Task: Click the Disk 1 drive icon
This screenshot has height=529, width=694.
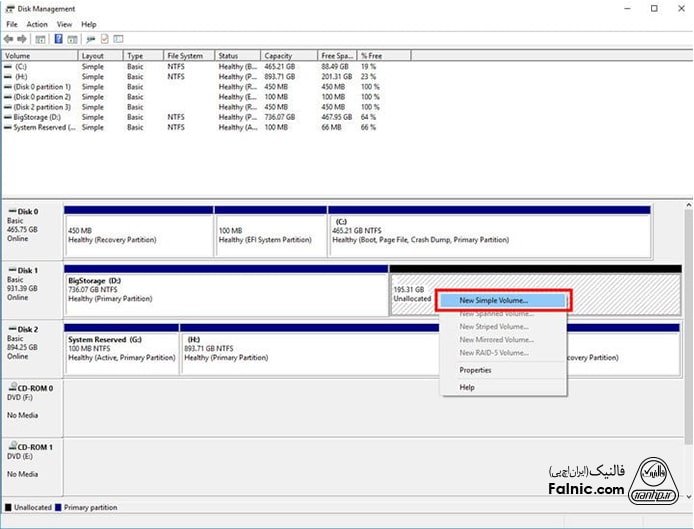Action: 11,270
